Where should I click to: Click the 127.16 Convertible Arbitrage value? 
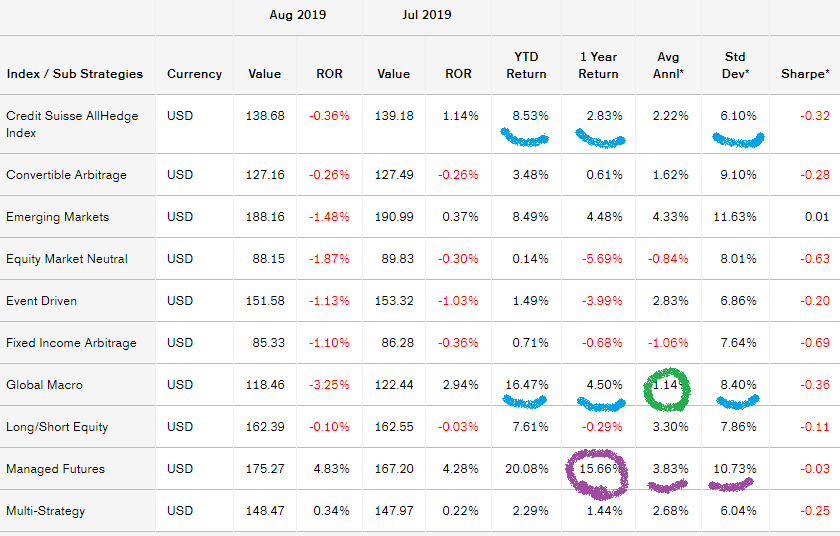pos(265,175)
